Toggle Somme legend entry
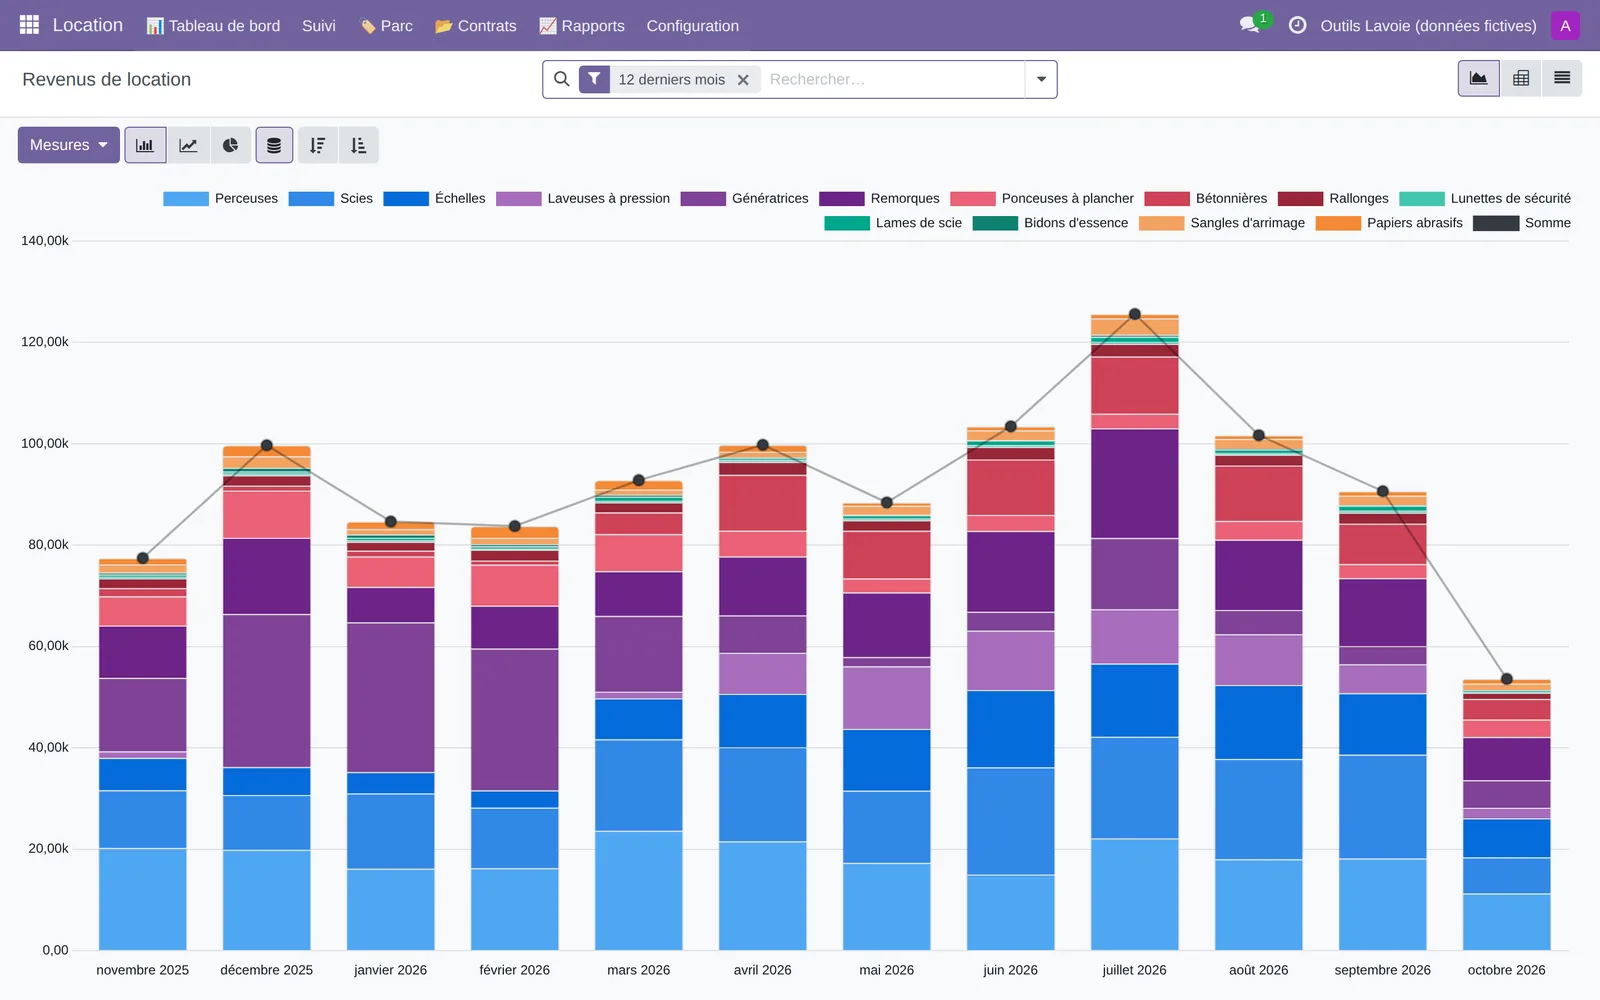 point(1522,223)
